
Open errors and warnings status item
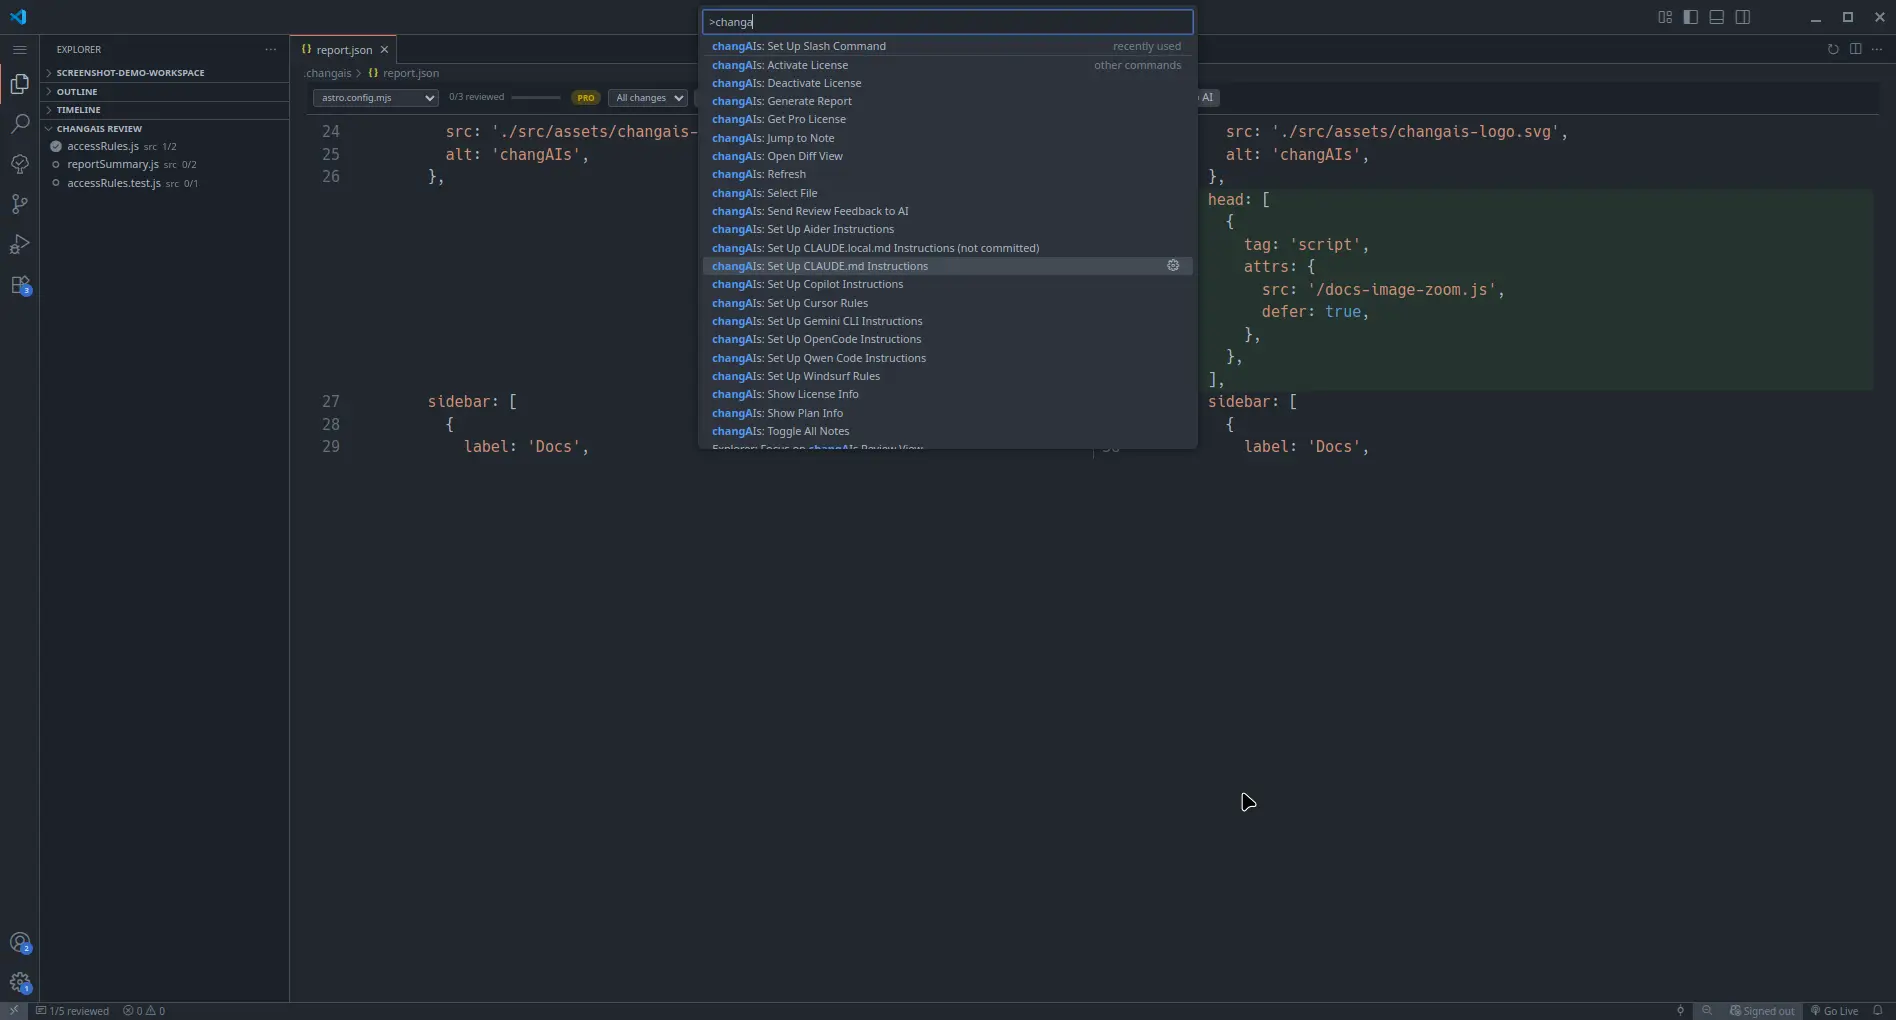[144, 1011]
